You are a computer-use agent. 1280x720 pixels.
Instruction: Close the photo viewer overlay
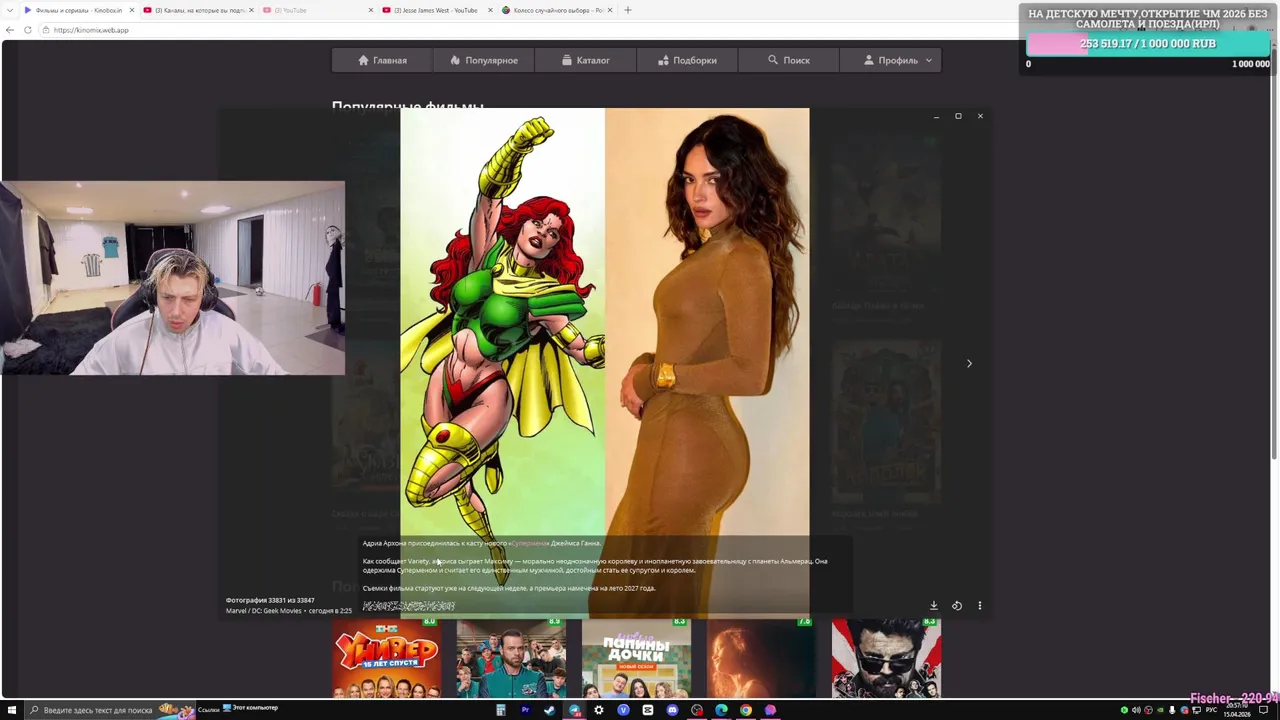980,116
